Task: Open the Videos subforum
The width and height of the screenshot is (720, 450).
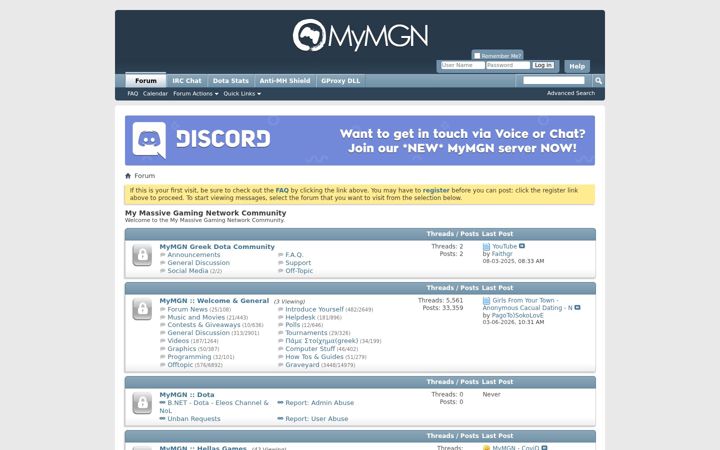Action: [178, 341]
